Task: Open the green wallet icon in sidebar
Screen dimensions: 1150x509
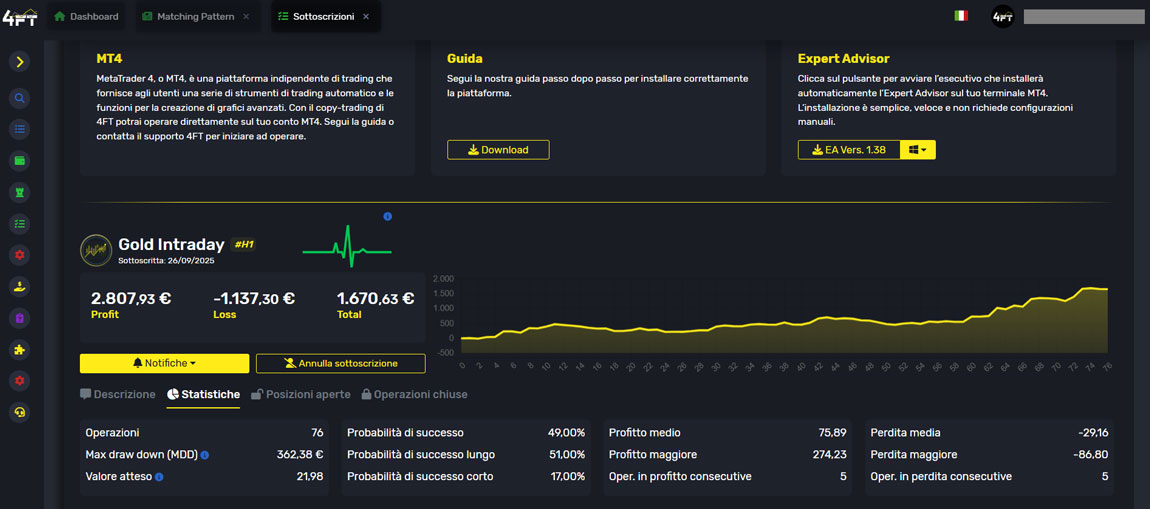Action: (20, 161)
